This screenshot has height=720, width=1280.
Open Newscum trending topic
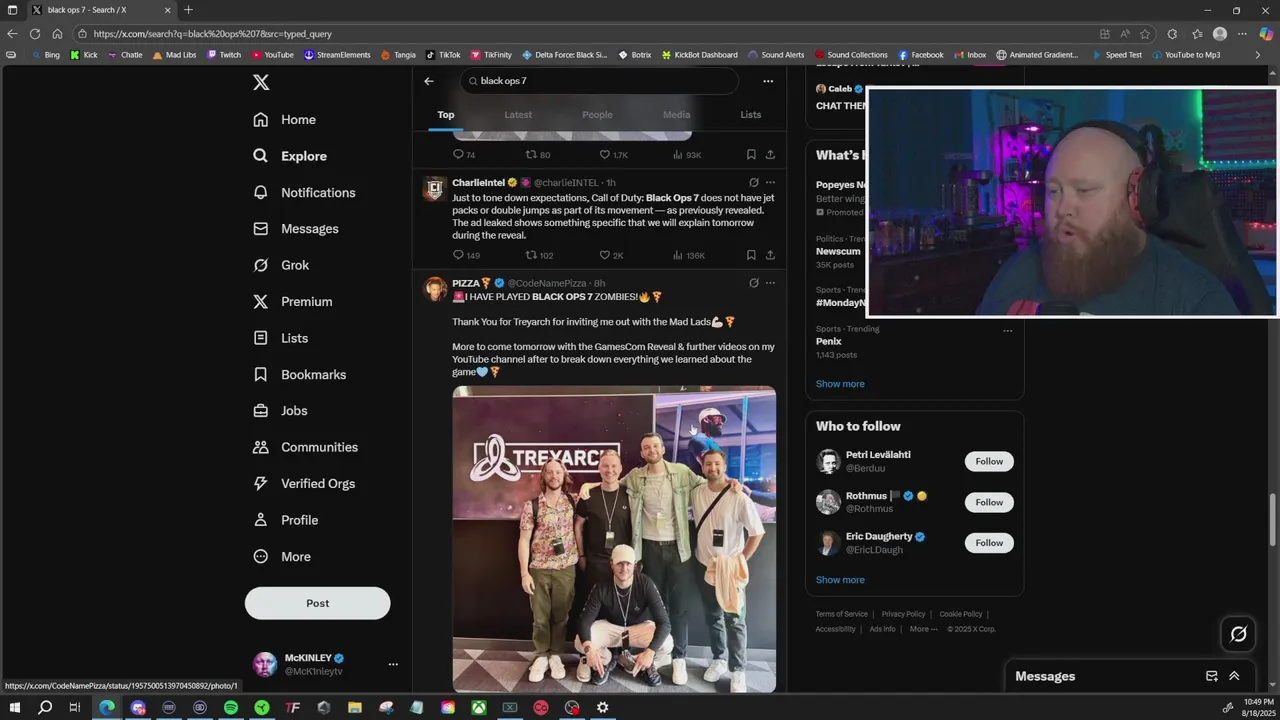coord(838,252)
